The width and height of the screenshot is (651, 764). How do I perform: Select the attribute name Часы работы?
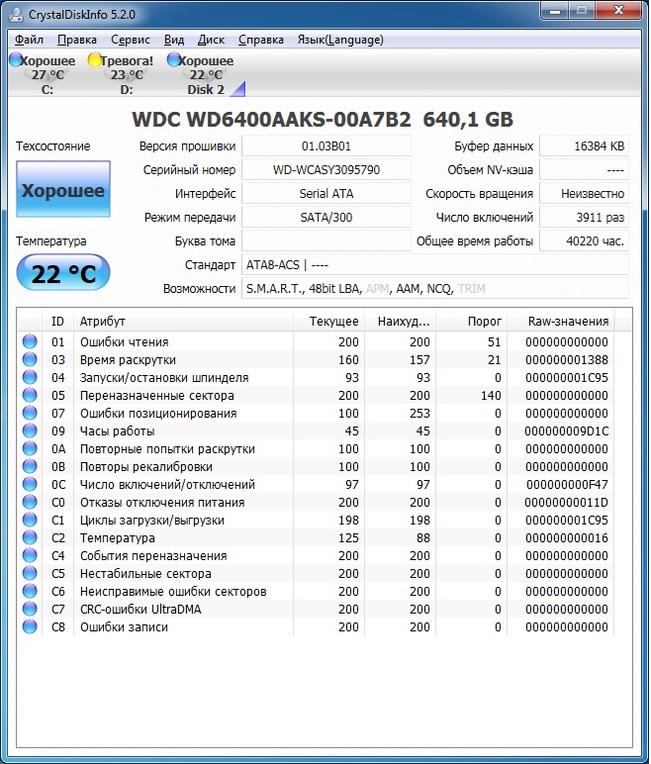[117, 431]
